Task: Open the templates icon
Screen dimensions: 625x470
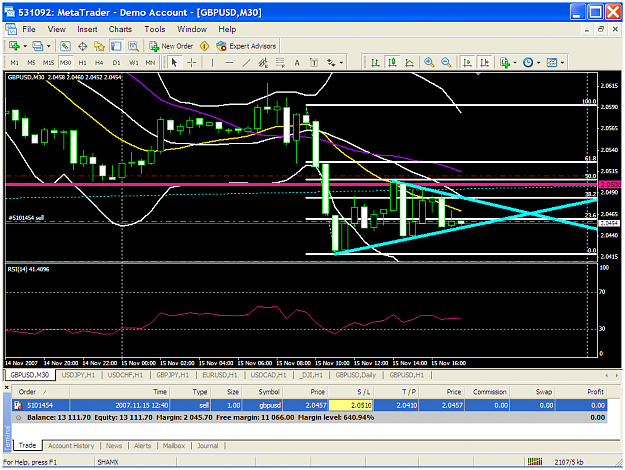Action: coord(552,63)
